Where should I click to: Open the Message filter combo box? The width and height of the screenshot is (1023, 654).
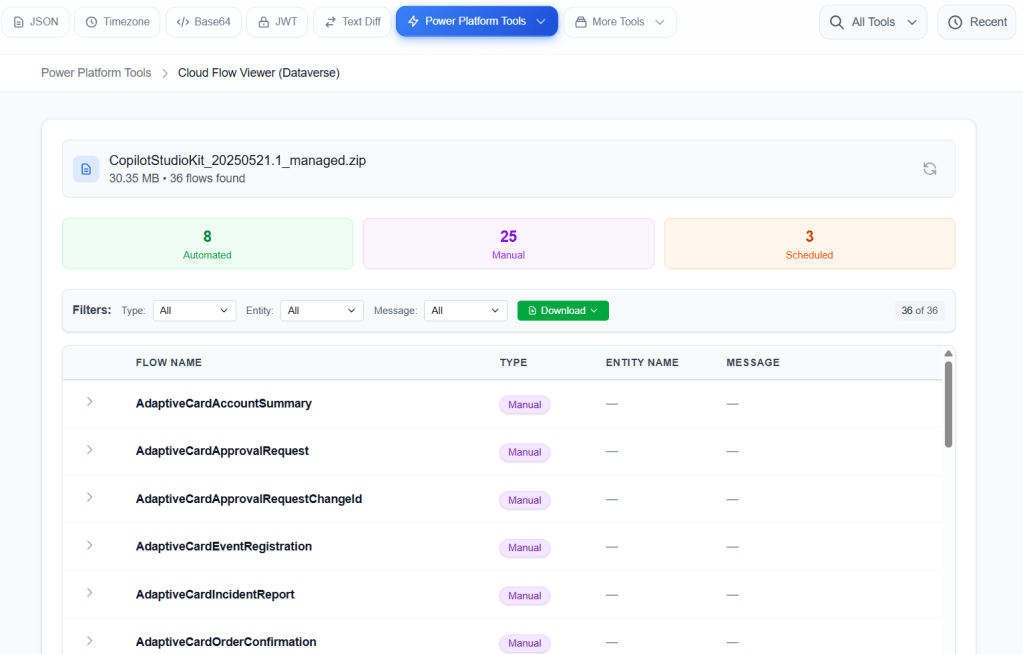click(466, 311)
